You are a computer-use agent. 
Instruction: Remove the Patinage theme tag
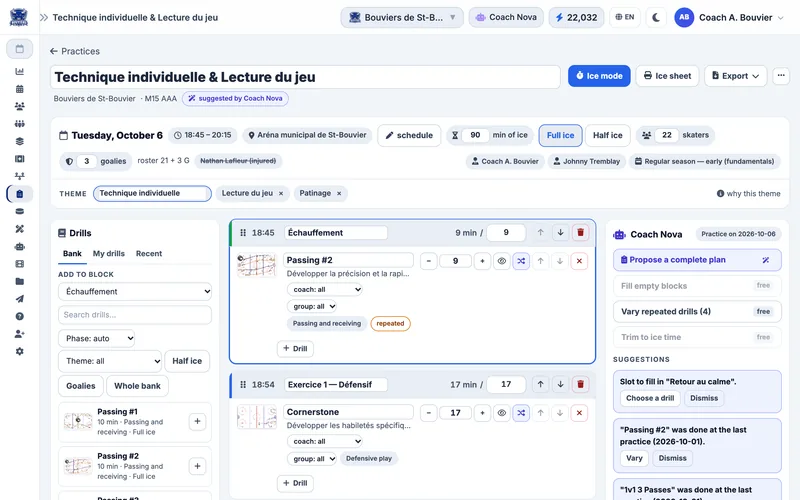(x=339, y=193)
